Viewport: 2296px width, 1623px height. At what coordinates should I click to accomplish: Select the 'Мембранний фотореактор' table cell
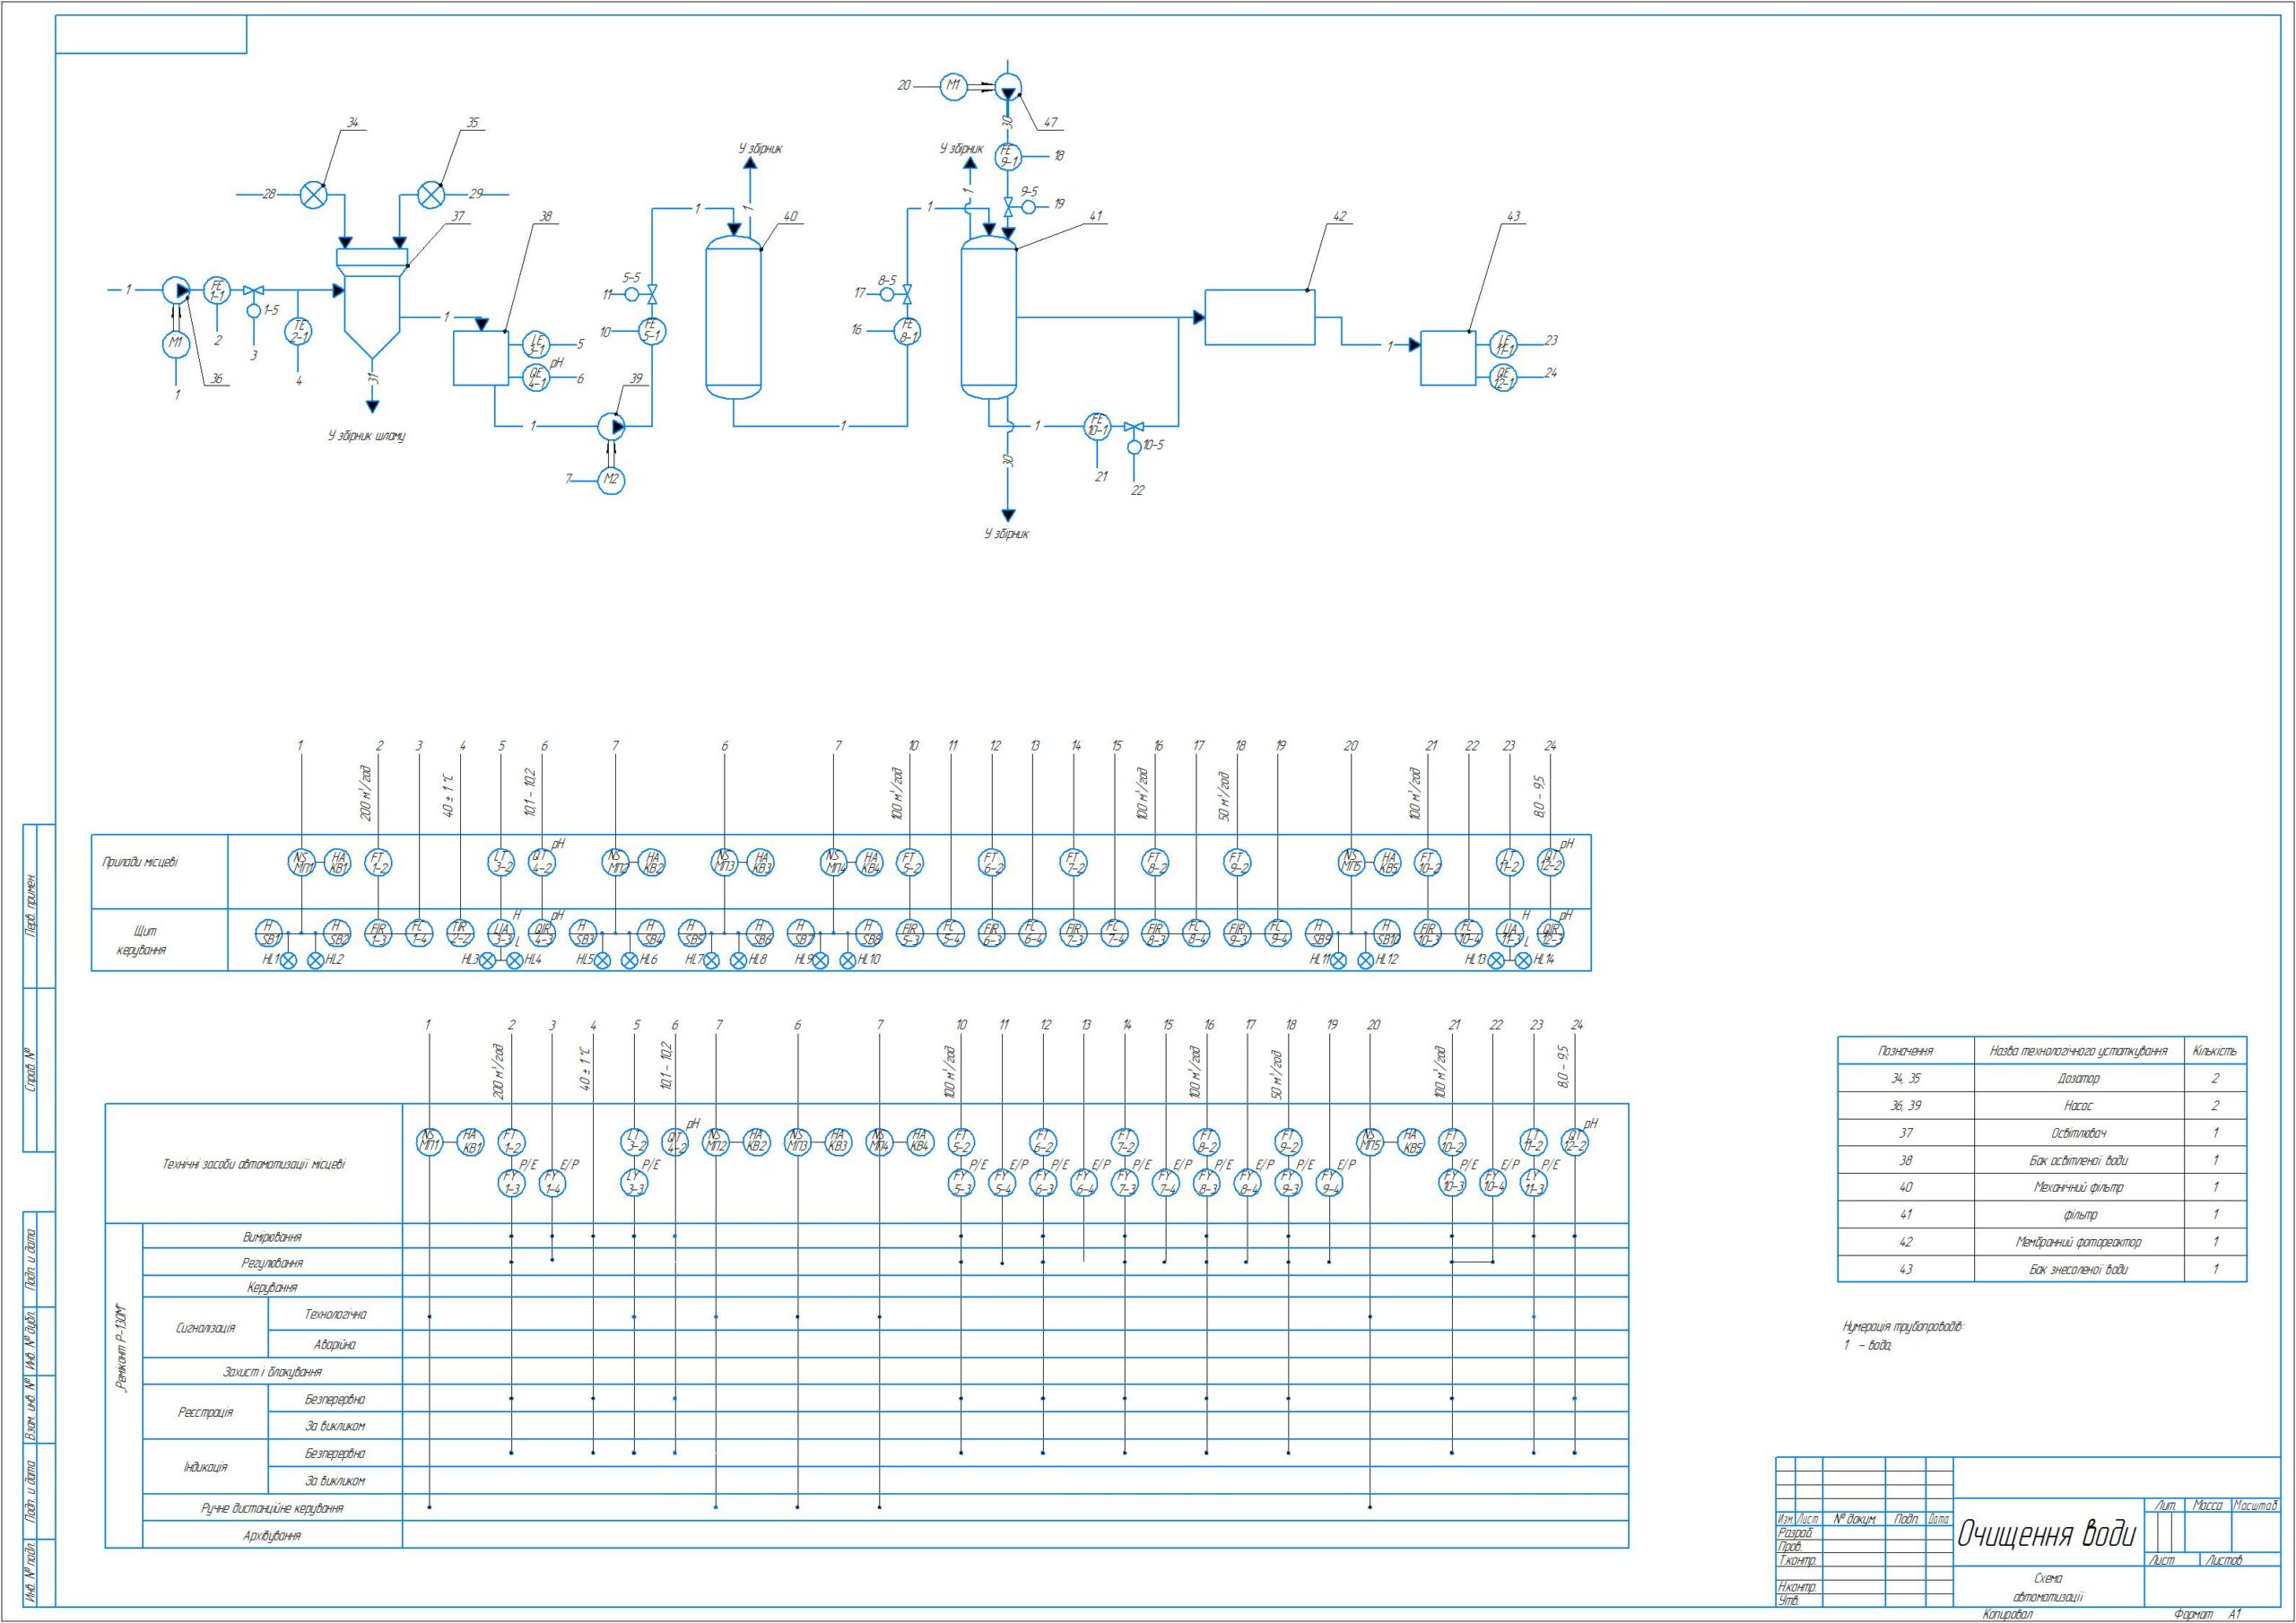pyautogui.click(x=2078, y=1242)
